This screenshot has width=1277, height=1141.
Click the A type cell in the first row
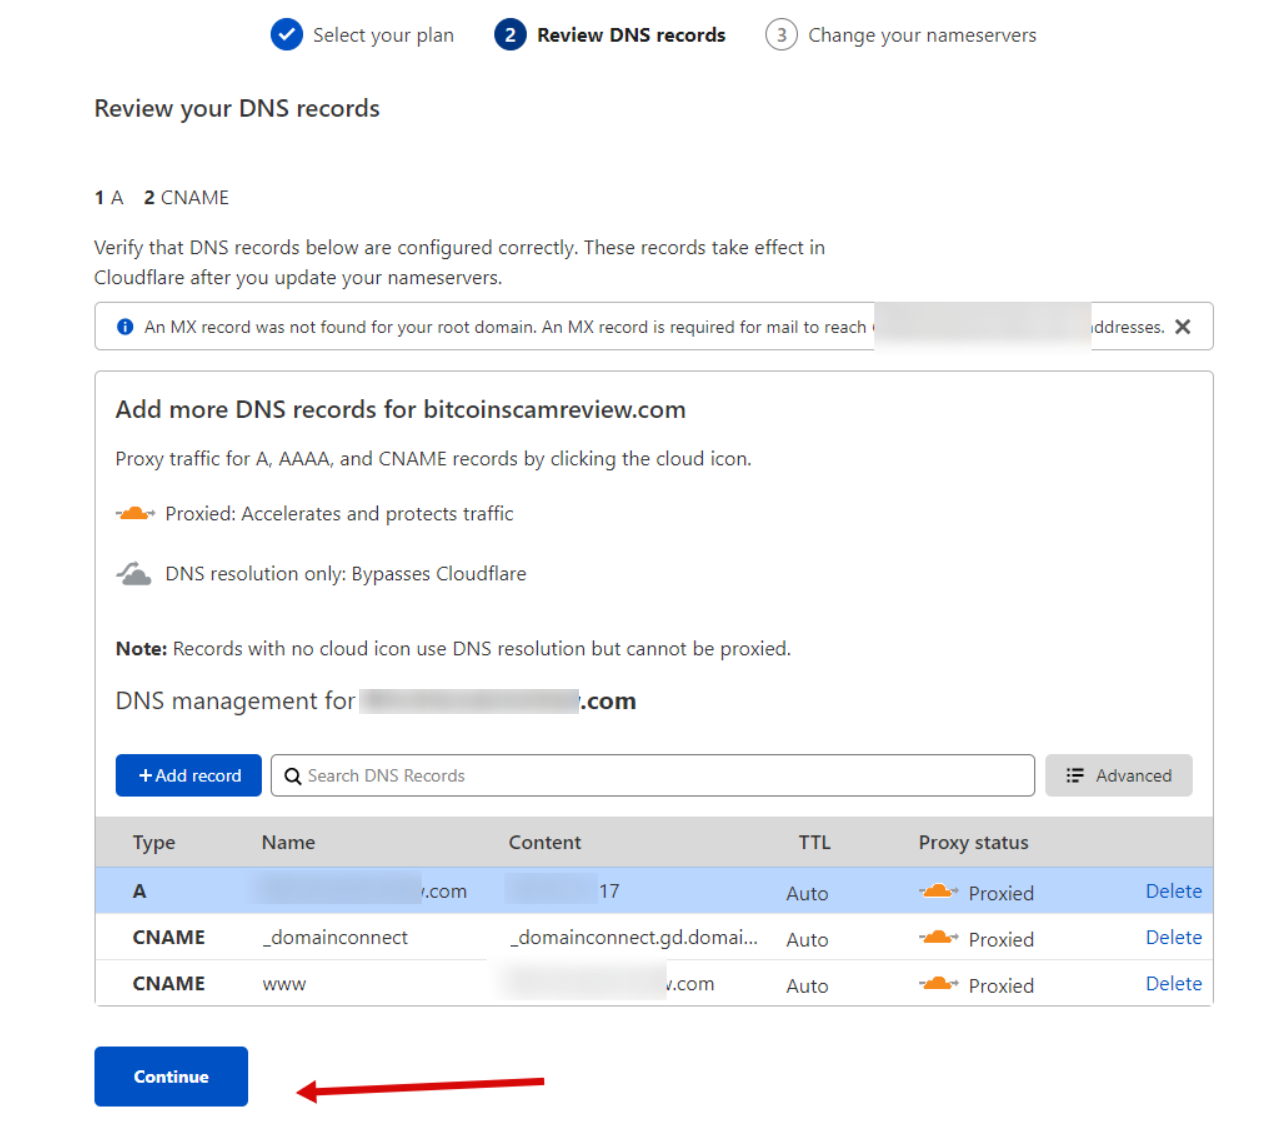coord(139,891)
